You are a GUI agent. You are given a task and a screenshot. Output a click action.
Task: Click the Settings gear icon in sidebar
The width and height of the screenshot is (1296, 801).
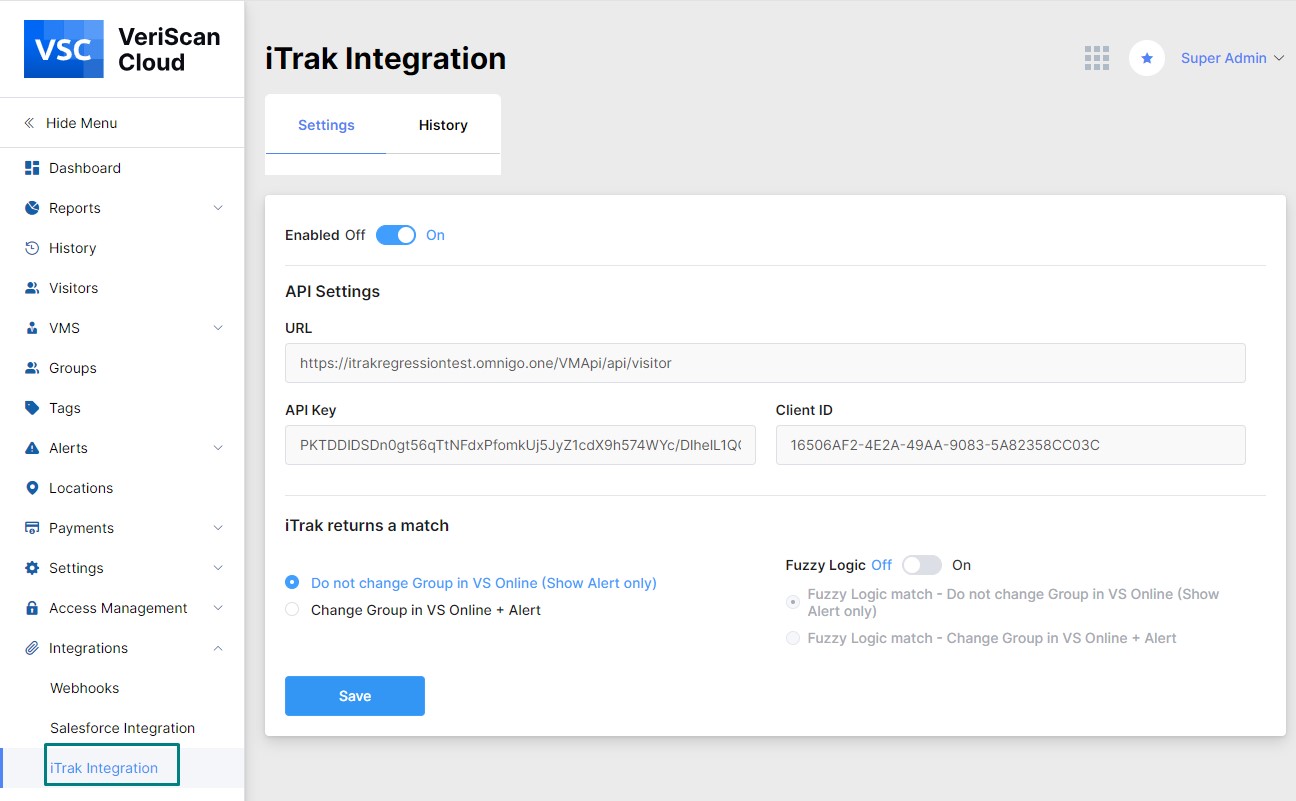pyautogui.click(x=32, y=568)
